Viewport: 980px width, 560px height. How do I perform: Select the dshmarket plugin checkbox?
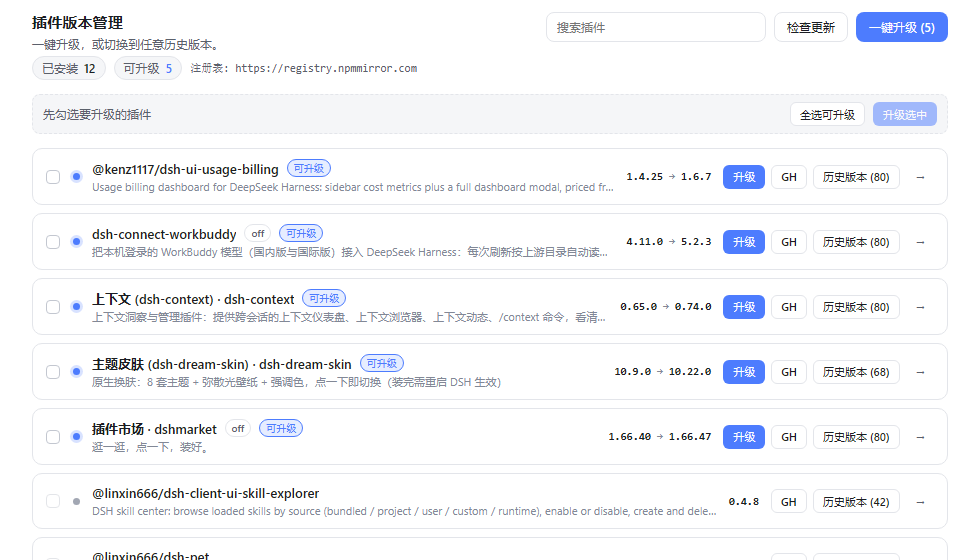click(53, 437)
